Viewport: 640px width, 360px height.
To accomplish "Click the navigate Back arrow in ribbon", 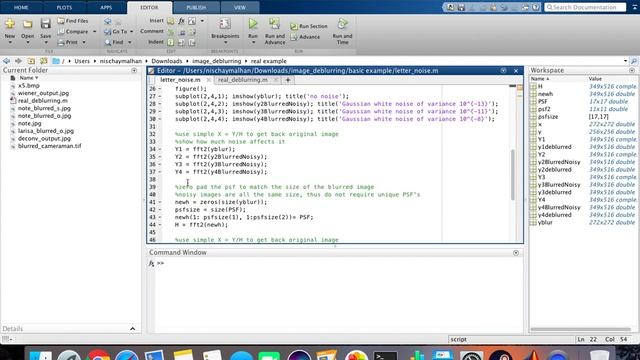I will [x=108, y=21].
